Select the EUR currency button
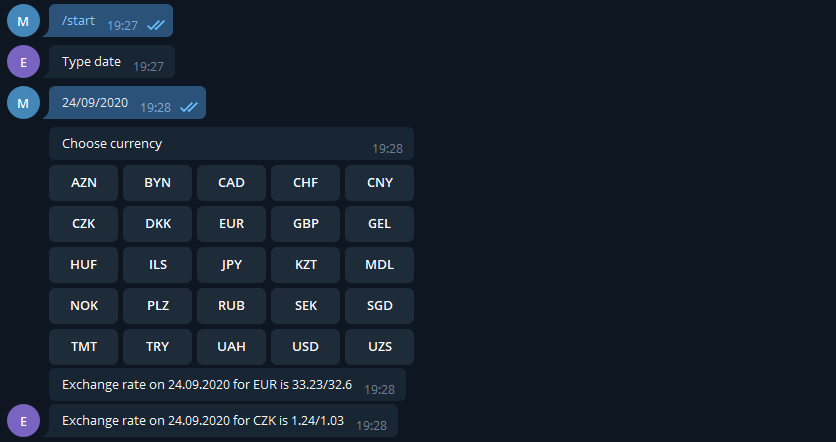The height and width of the screenshot is (442, 836). coord(231,224)
